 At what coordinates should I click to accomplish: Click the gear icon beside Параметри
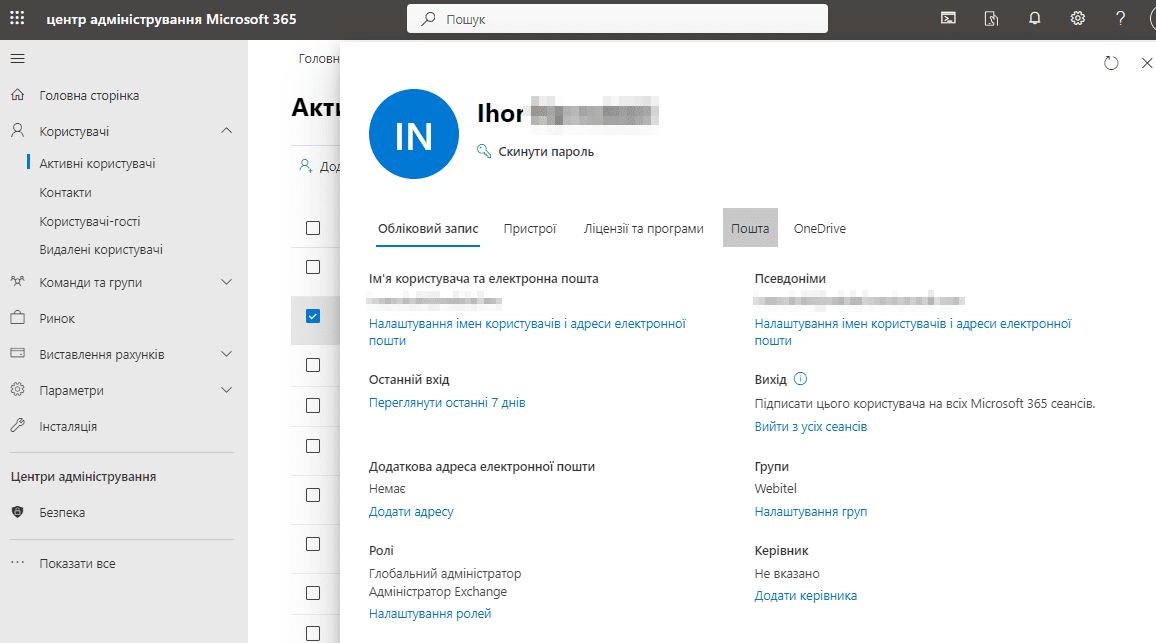coord(18,389)
